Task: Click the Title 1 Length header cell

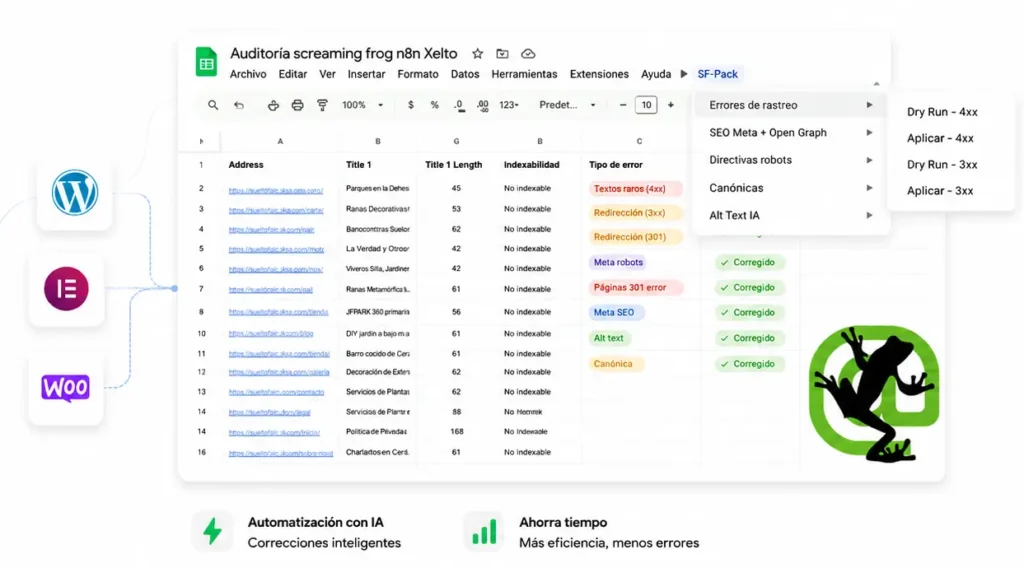Action: (x=454, y=165)
